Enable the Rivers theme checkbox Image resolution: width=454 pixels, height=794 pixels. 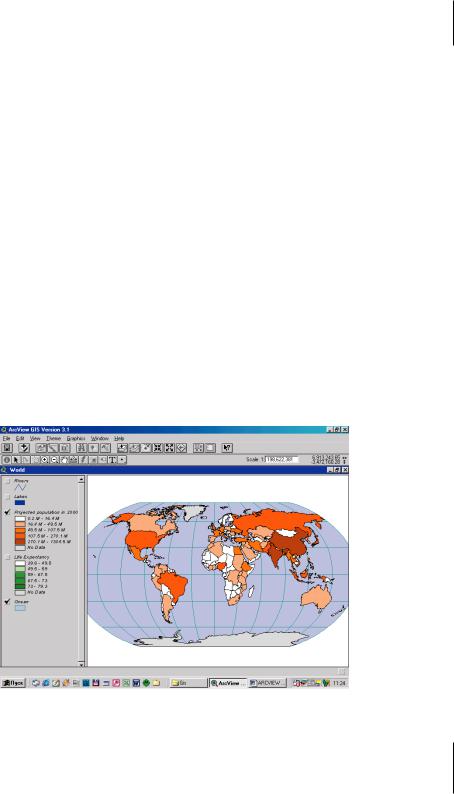[7, 481]
